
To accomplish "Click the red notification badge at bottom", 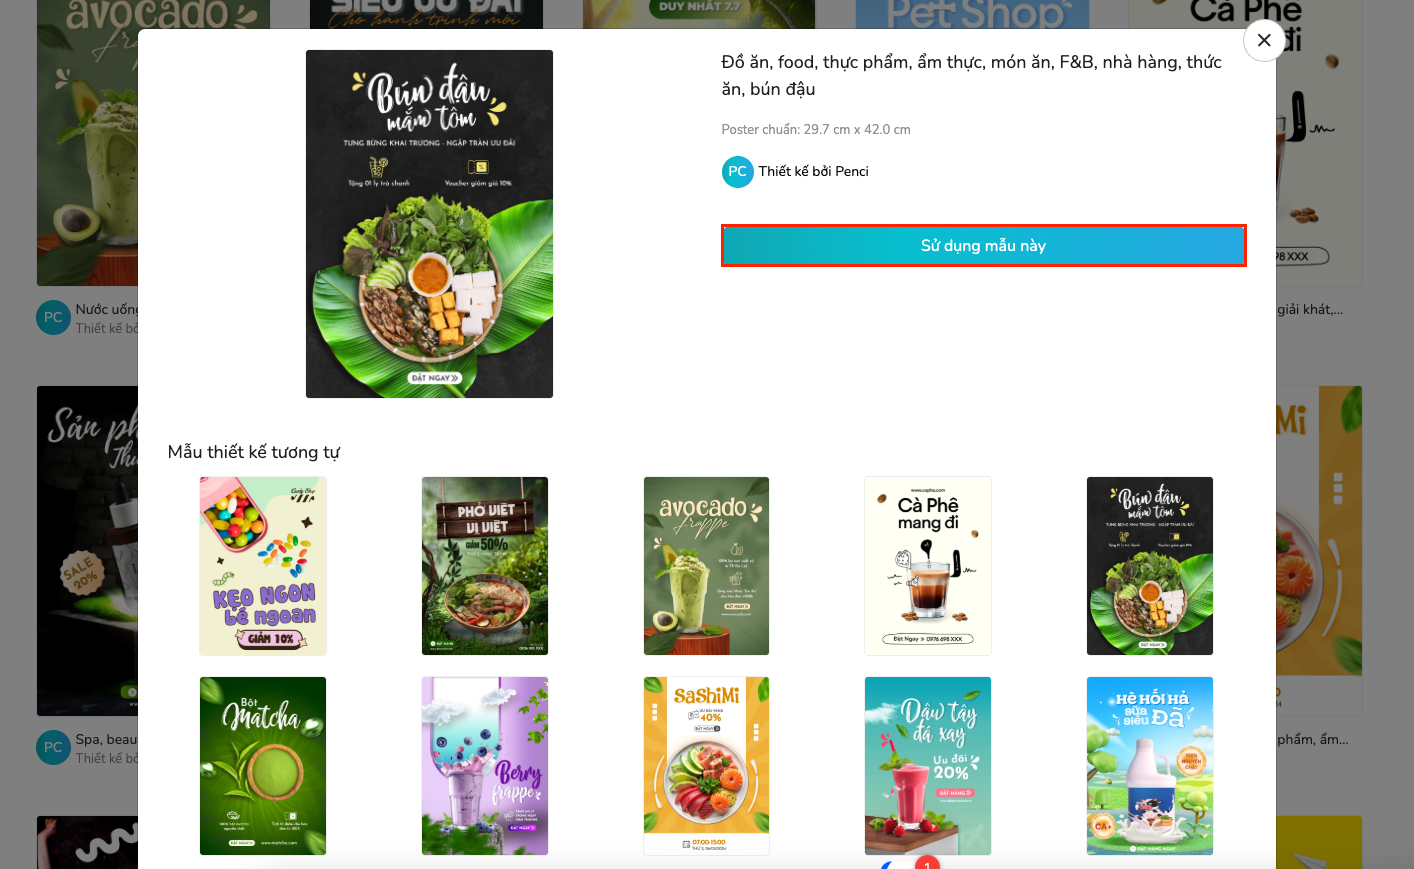I will (x=927, y=863).
